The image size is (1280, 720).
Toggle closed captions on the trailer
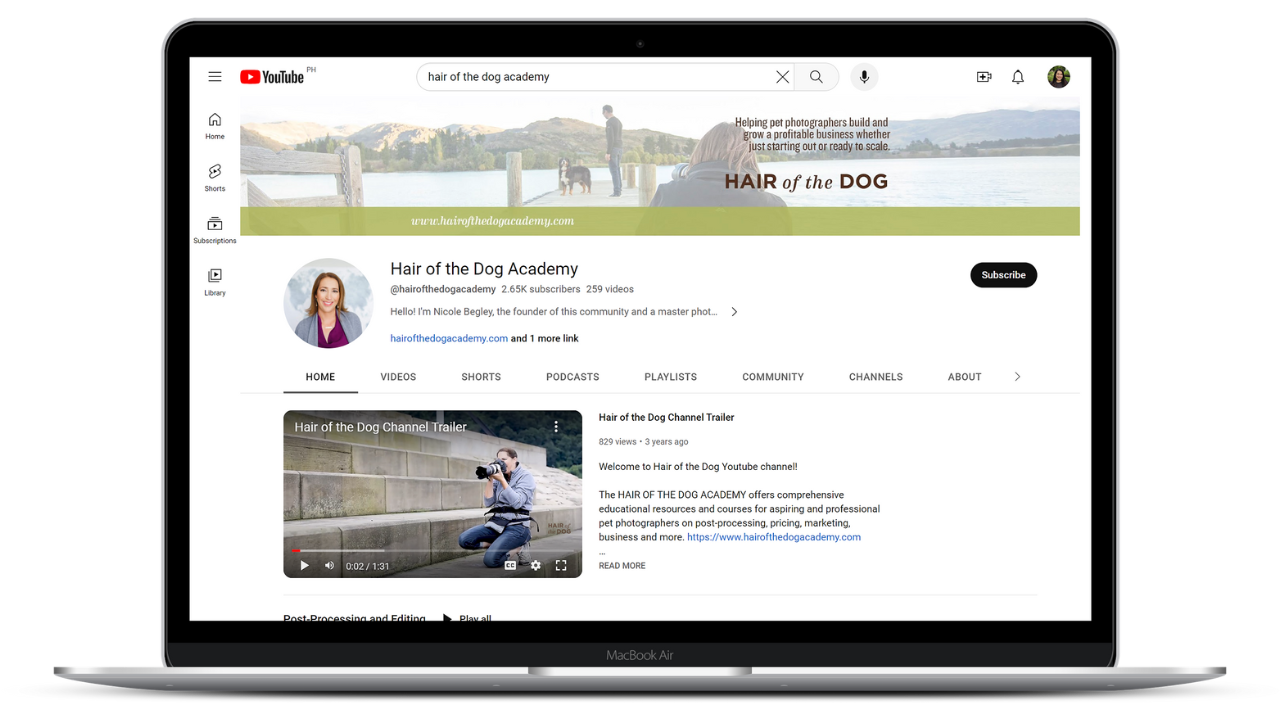point(510,566)
